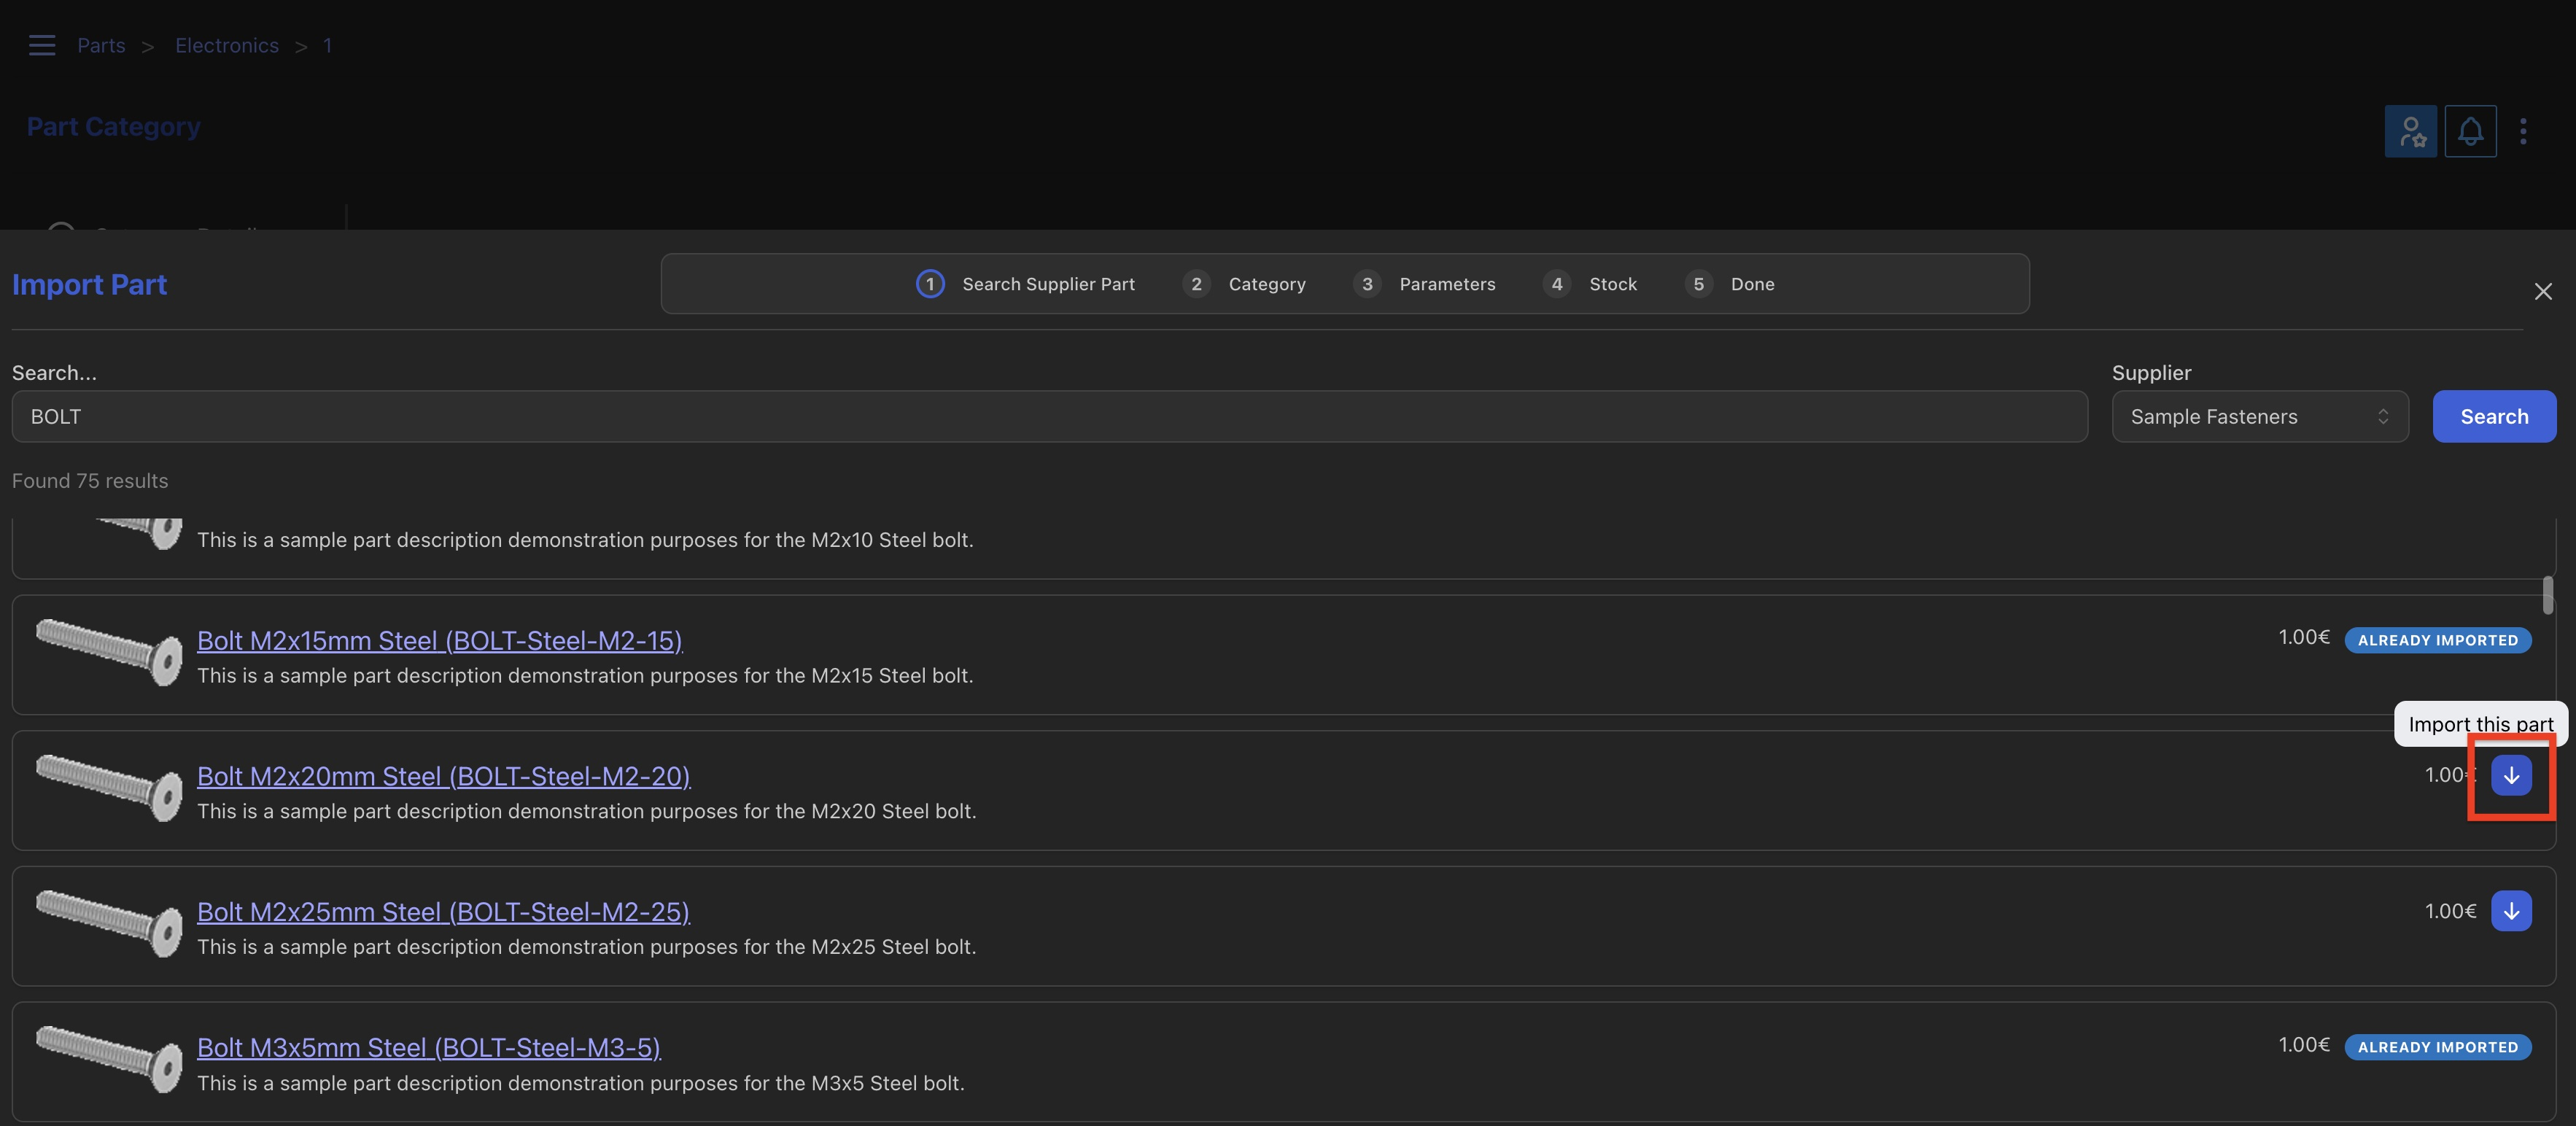Image resolution: width=2576 pixels, height=1126 pixels.
Task: Open the three-dot options menu
Action: tap(2523, 131)
